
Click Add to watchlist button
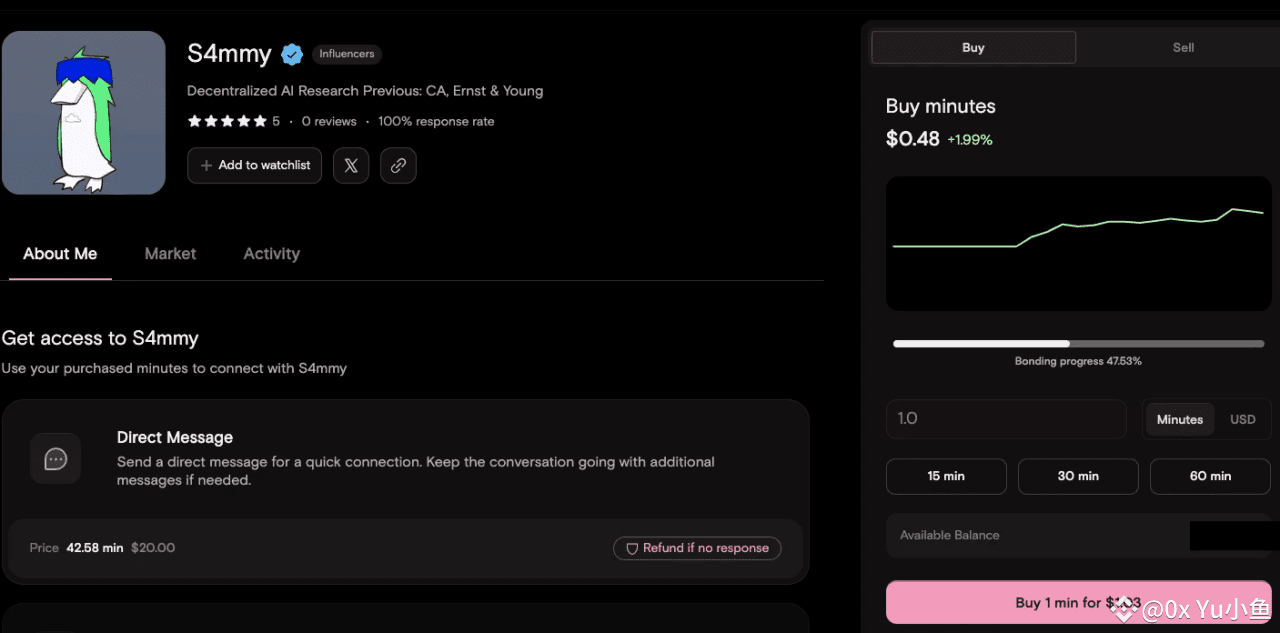pyautogui.click(x=255, y=166)
